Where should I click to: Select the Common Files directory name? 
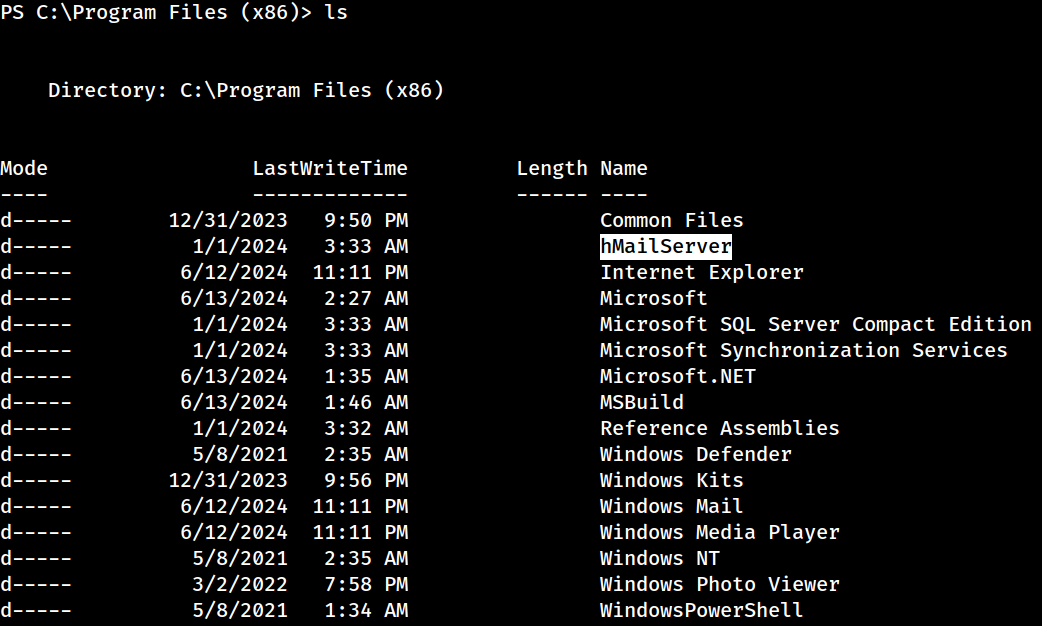click(671, 221)
